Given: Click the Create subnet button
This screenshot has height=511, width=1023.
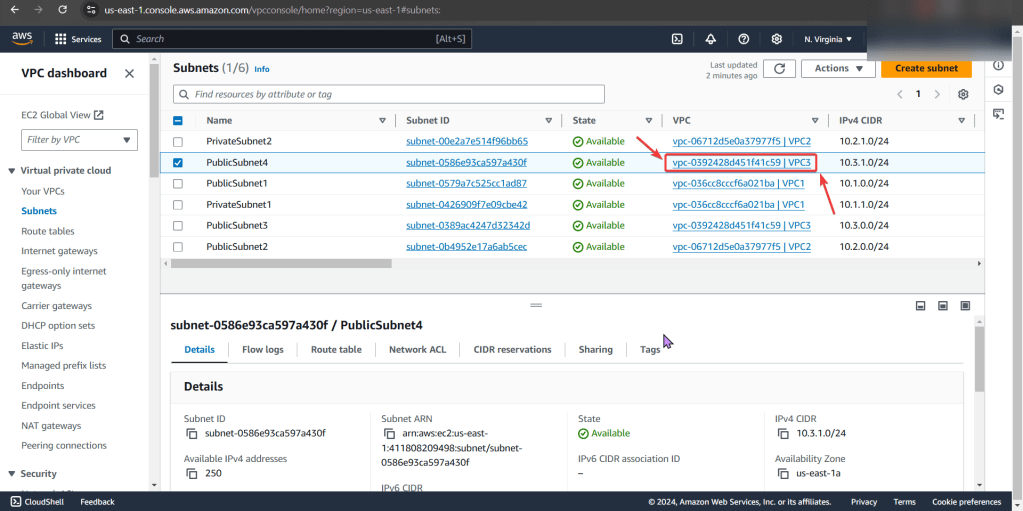Looking at the screenshot, I should 925,68.
